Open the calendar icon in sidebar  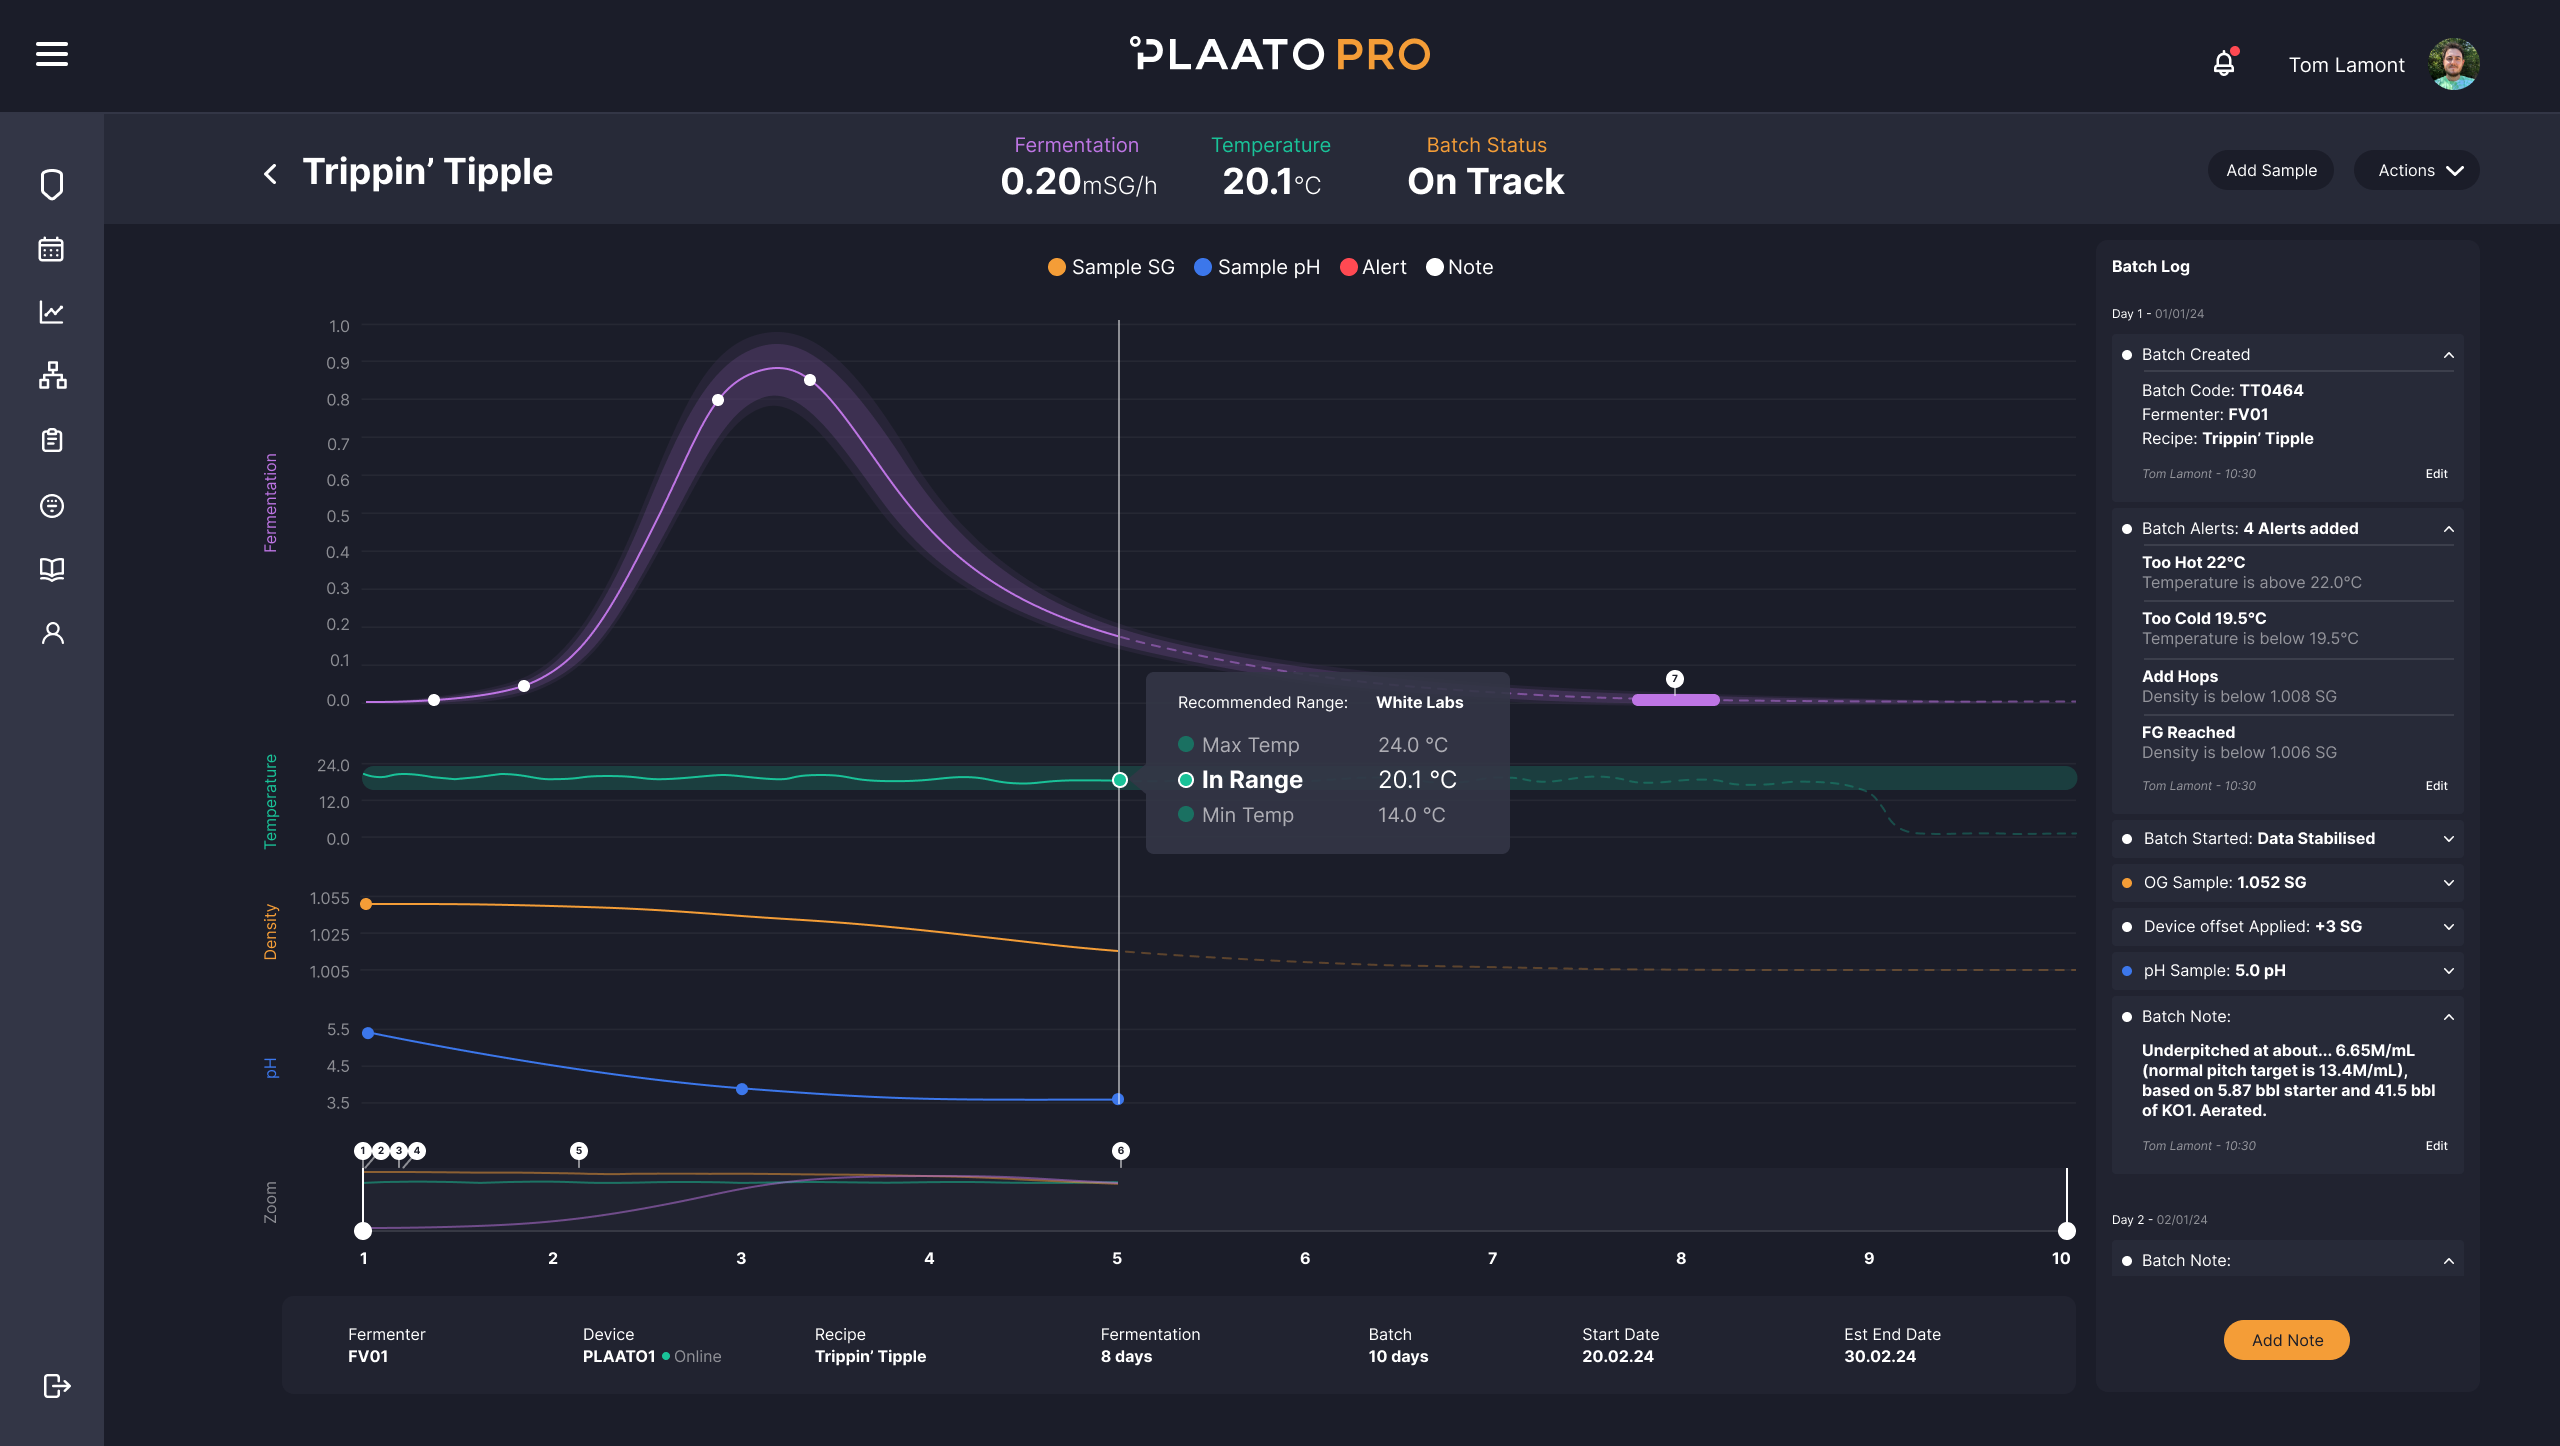coord(52,249)
